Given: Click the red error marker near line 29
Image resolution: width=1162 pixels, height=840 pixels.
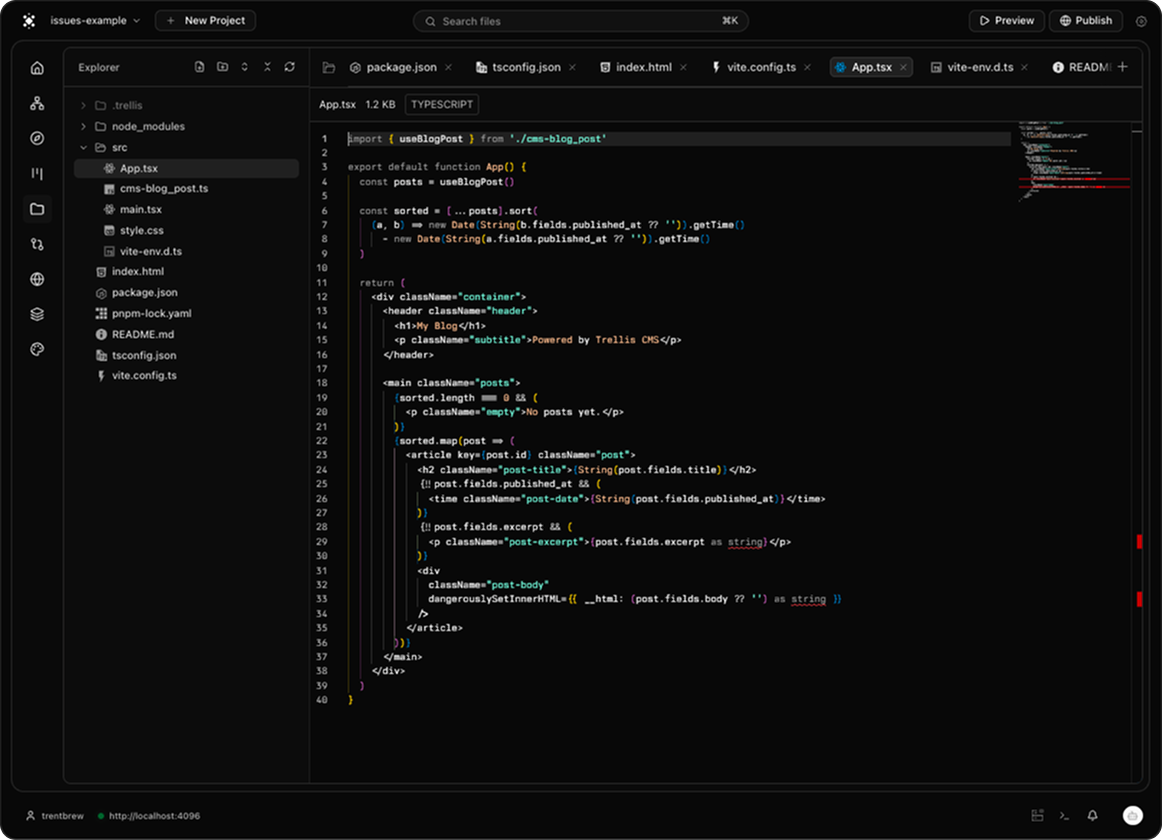Looking at the screenshot, I should click(1139, 542).
